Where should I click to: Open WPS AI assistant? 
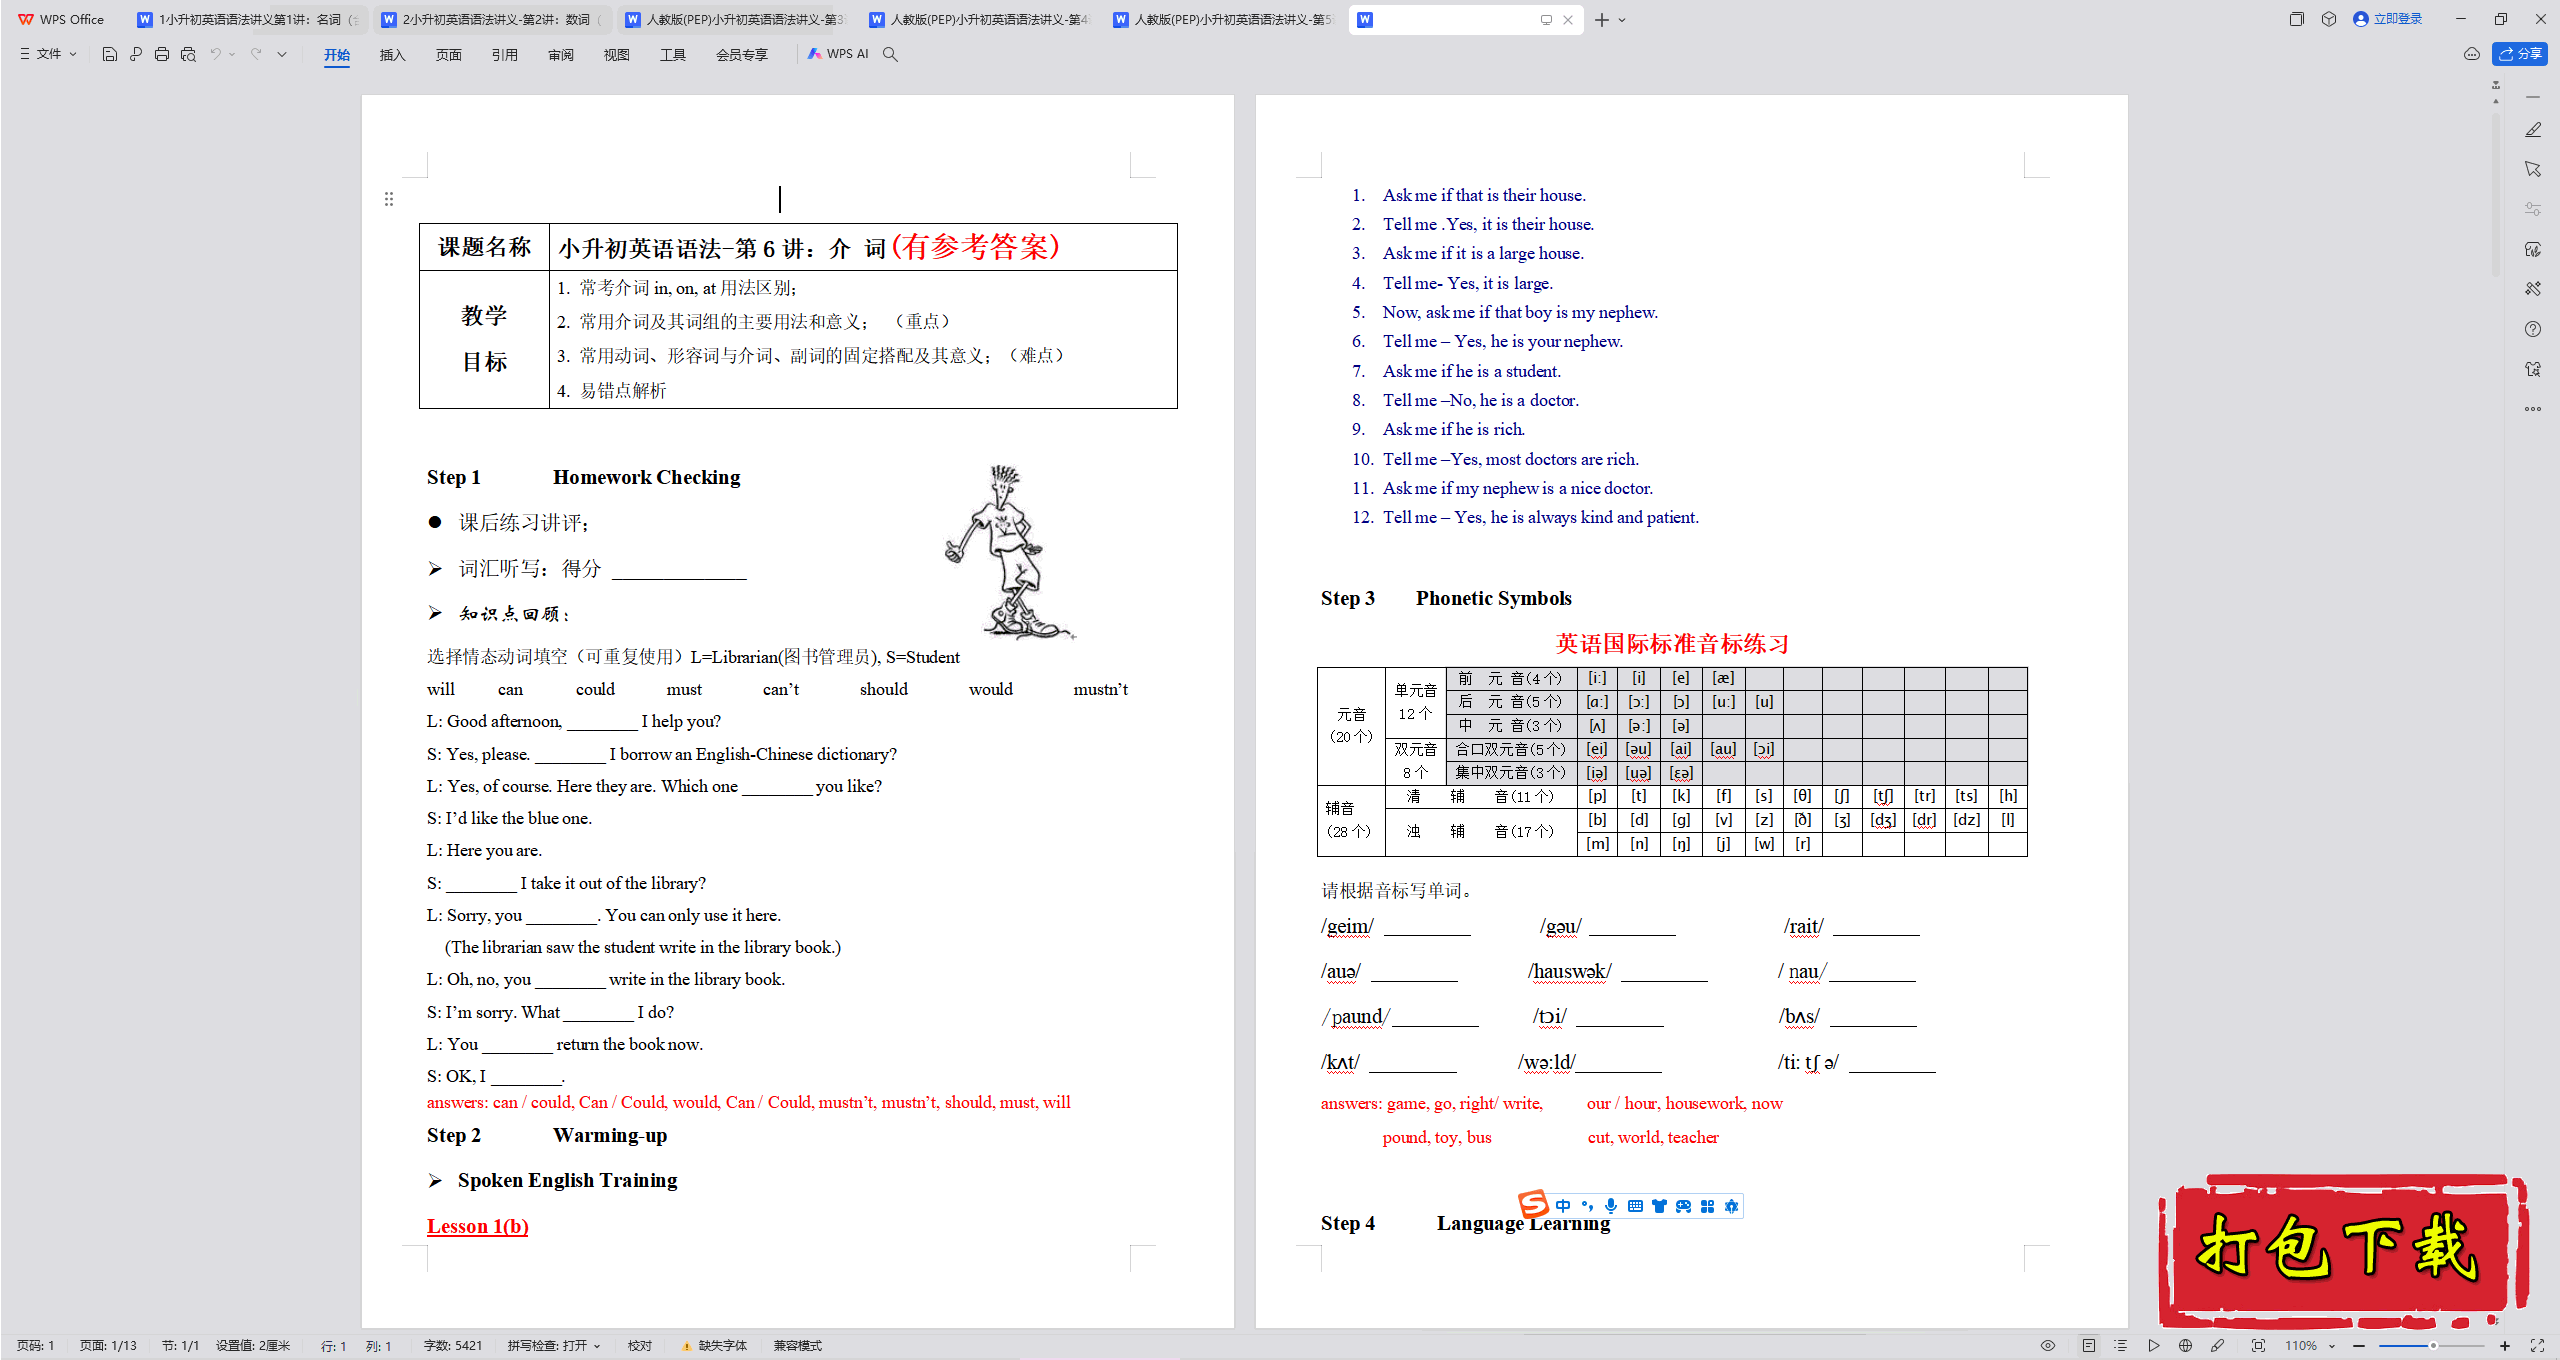838,54
